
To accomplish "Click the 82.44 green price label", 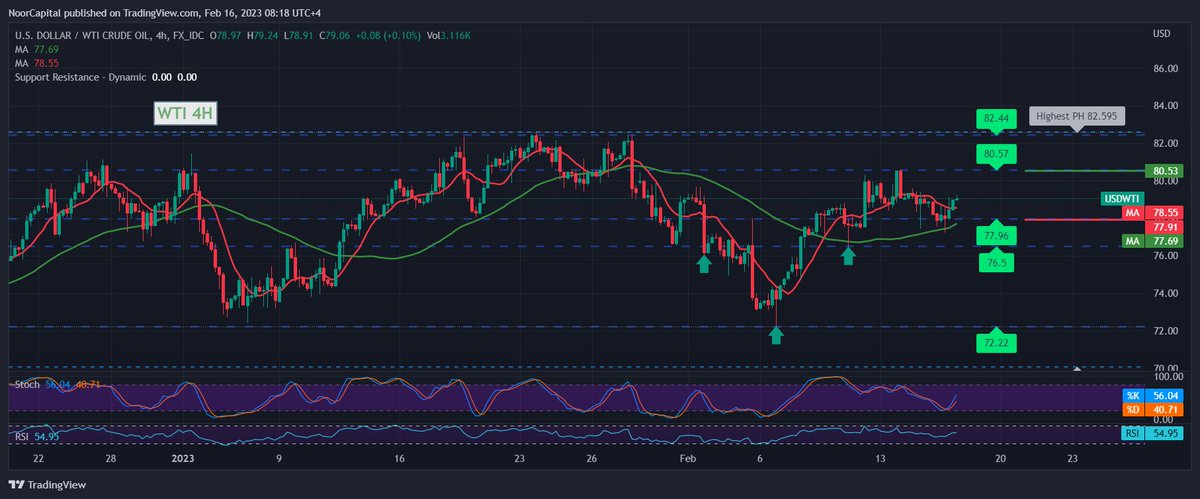I will pos(996,118).
